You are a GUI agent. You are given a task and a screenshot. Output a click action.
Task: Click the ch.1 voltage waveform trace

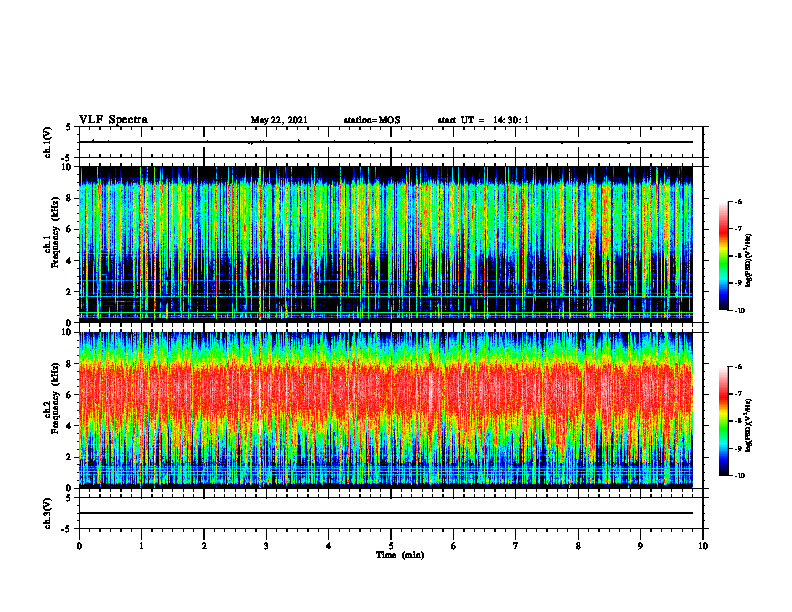point(386,142)
